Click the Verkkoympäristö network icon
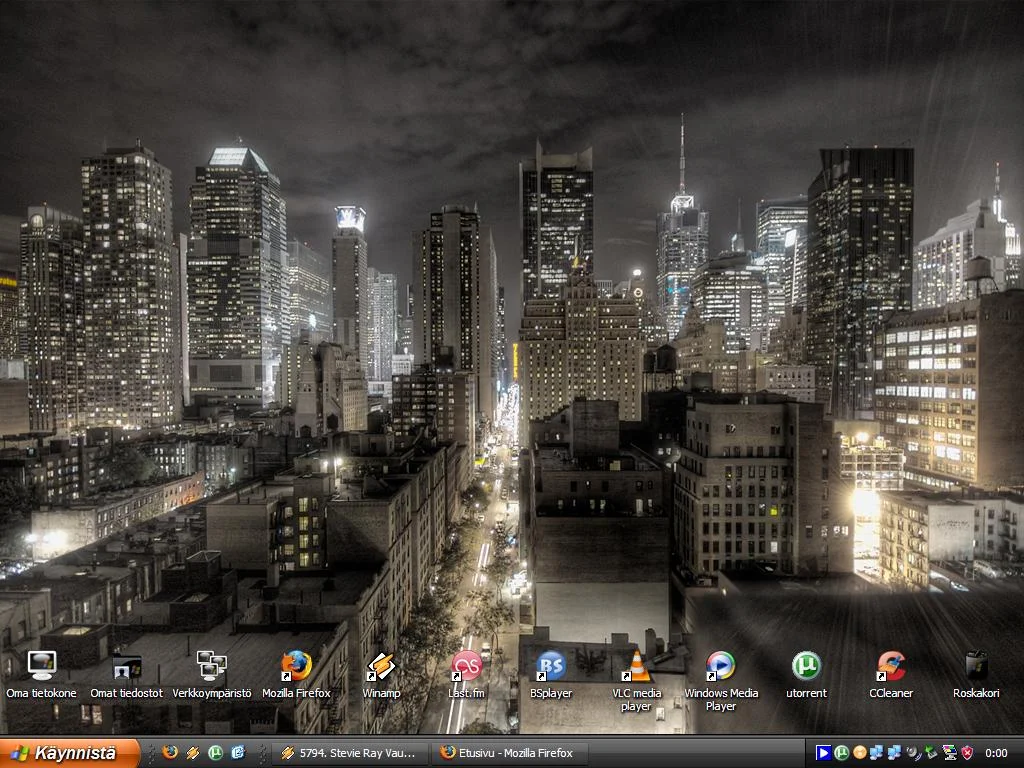 (x=211, y=666)
